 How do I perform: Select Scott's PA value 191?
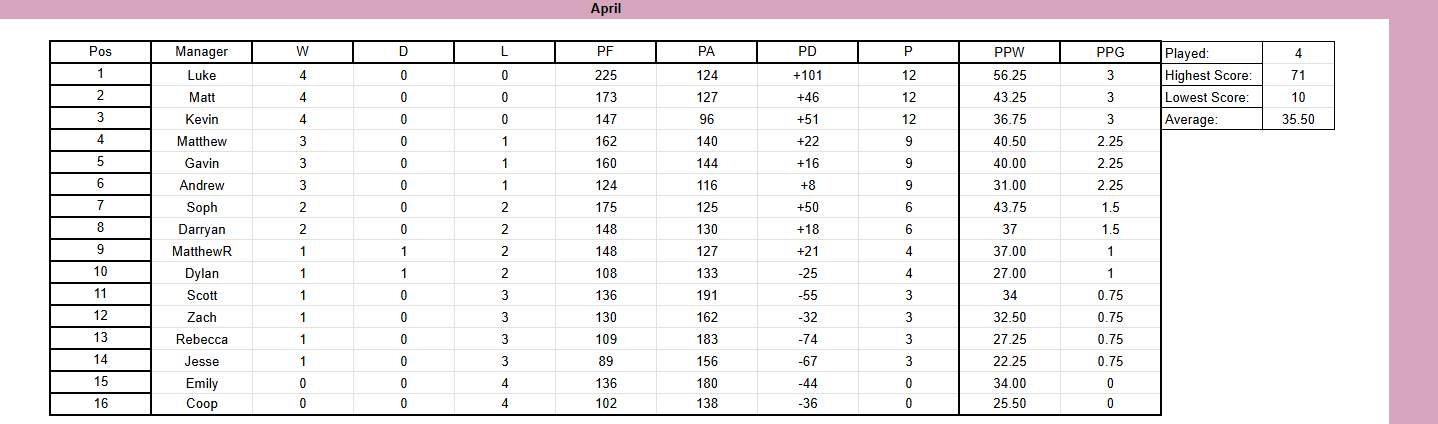pyautogui.click(x=706, y=295)
